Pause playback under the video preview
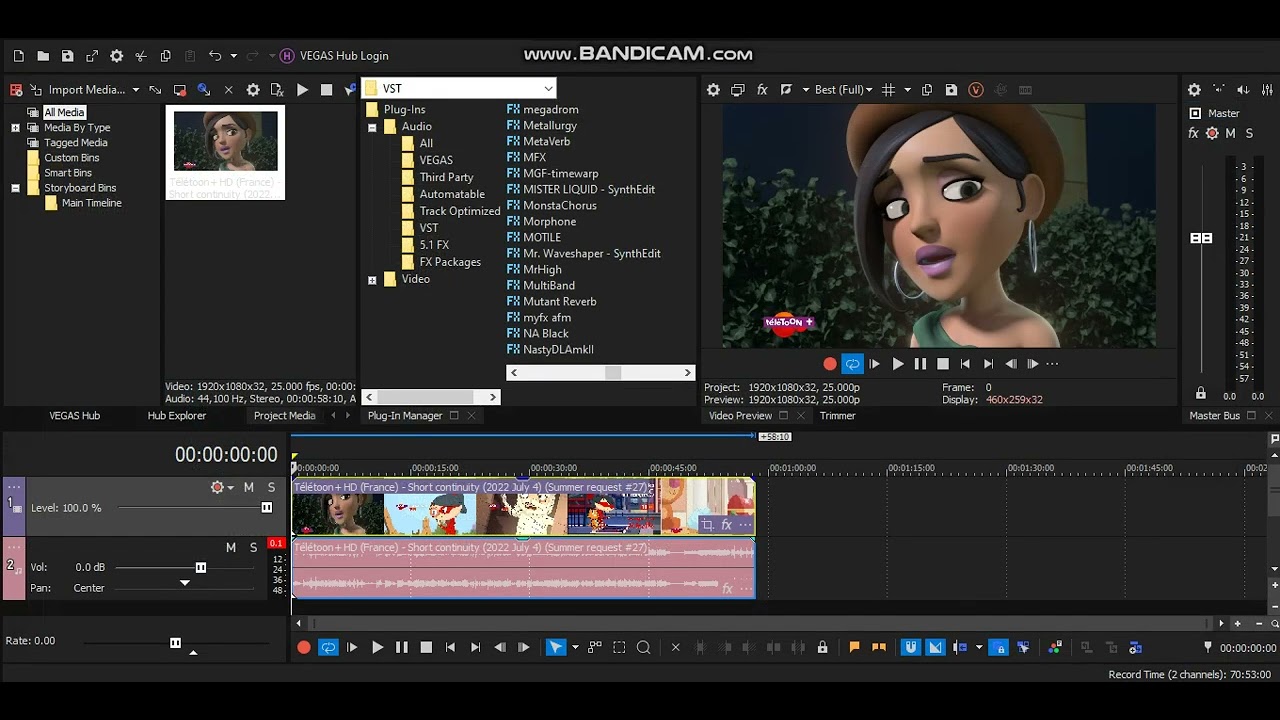The height and width of the screenshot is (720, 1280). pos(920,364)
